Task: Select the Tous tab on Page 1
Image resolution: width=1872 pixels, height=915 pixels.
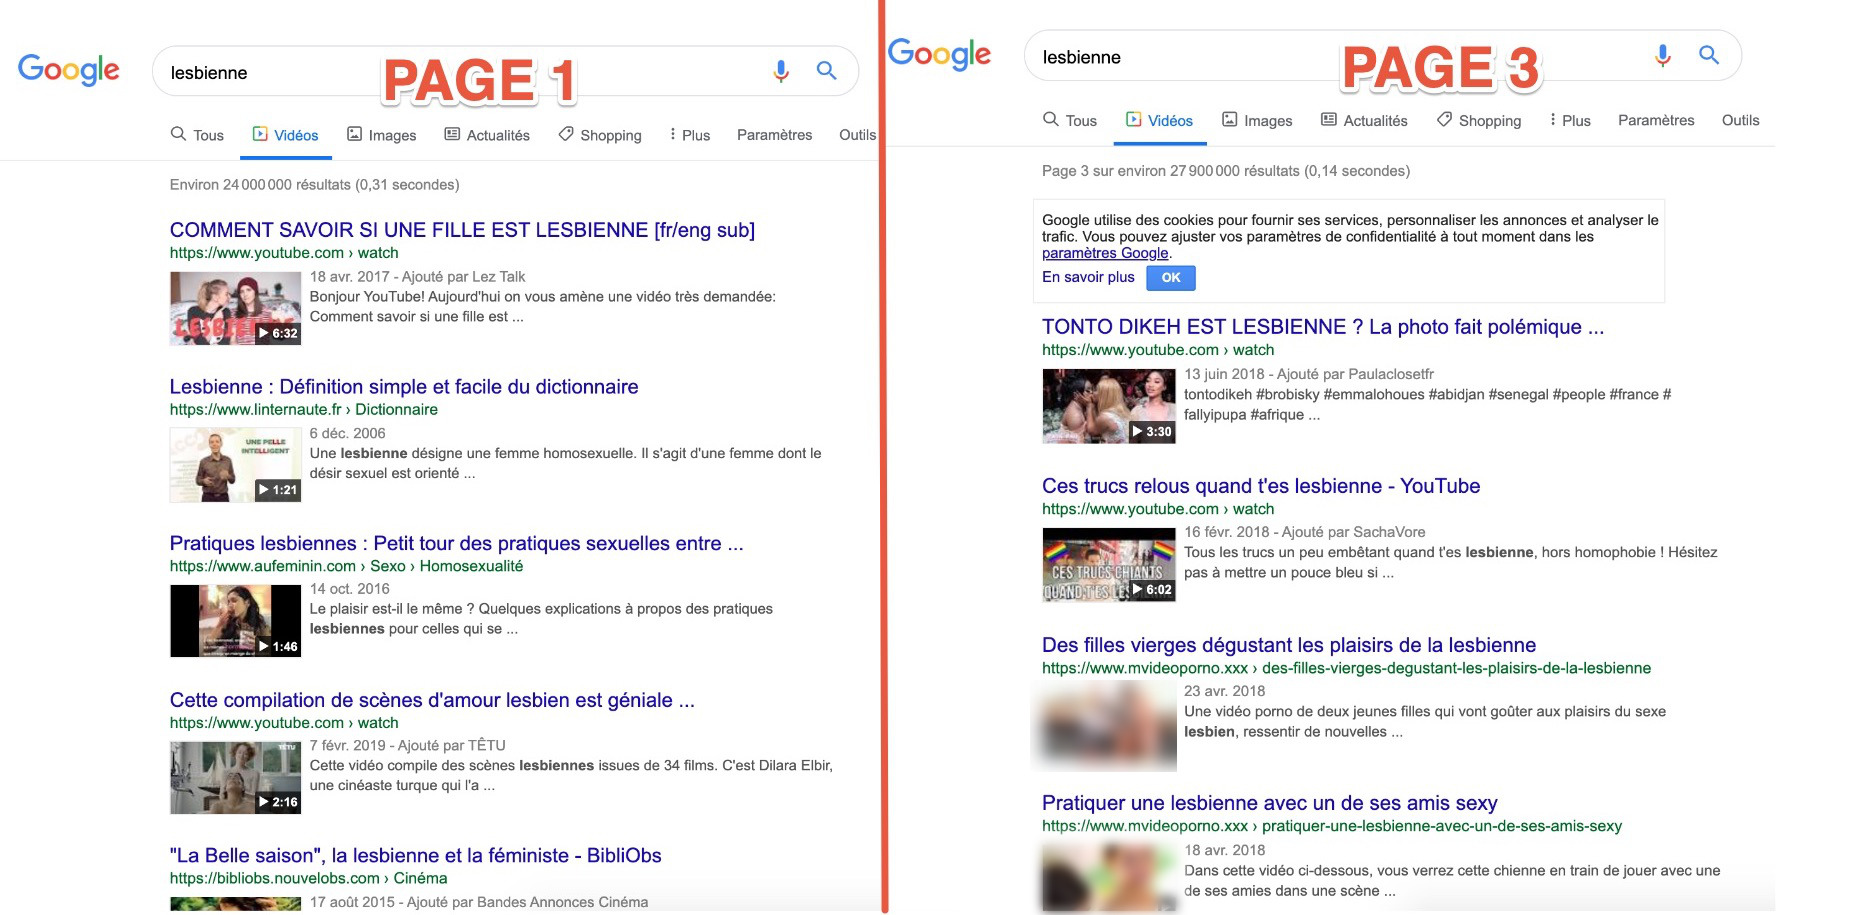Action: (197, 135)
